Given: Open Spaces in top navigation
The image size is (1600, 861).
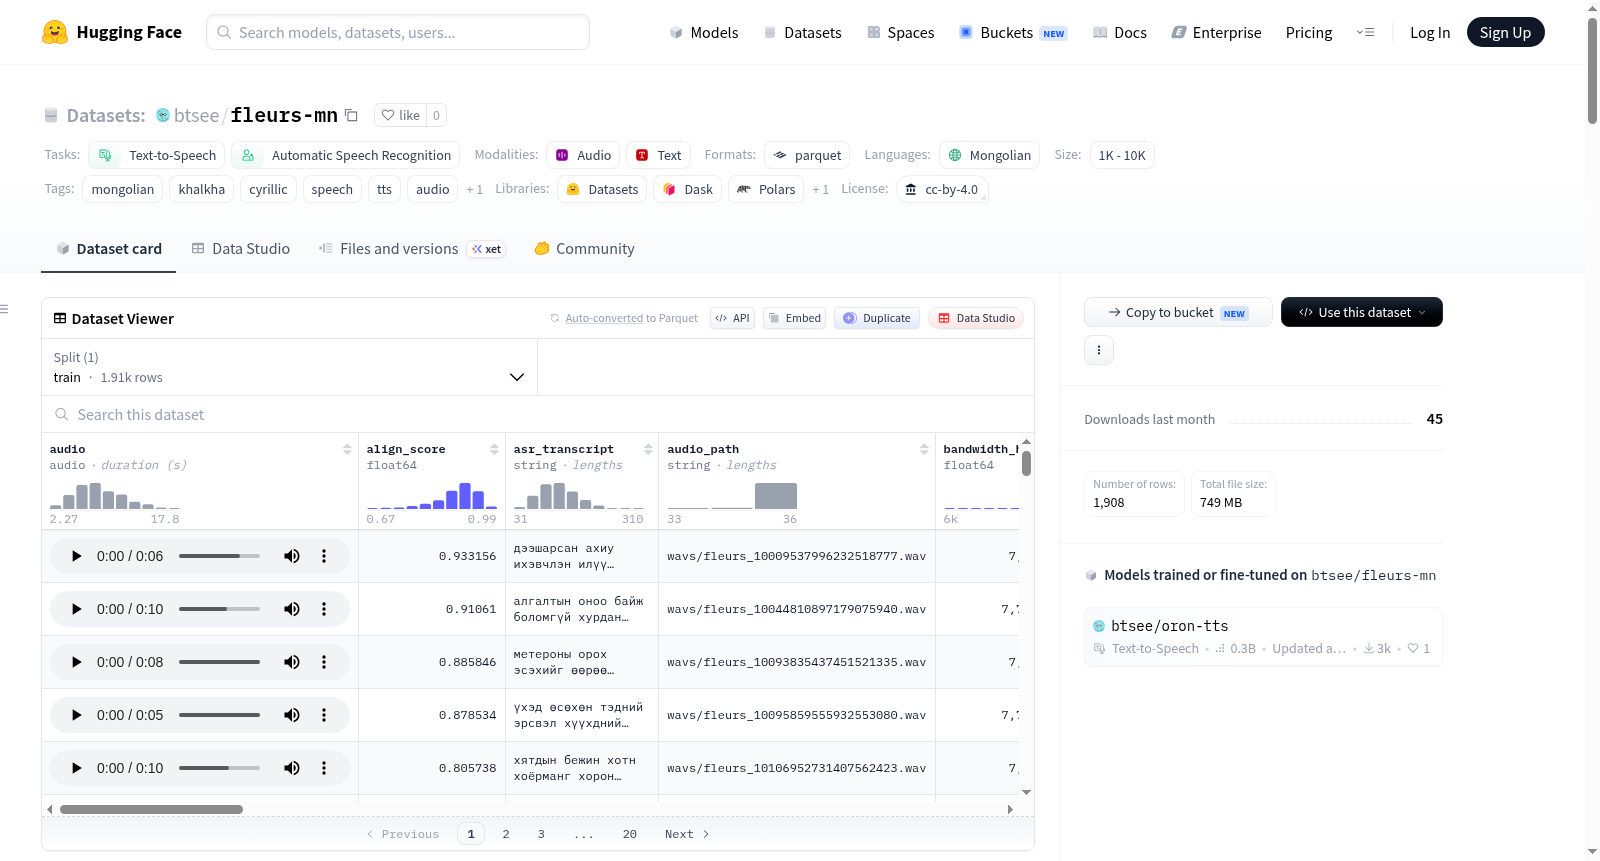Looking at the screenshot, I should point(900,32).
